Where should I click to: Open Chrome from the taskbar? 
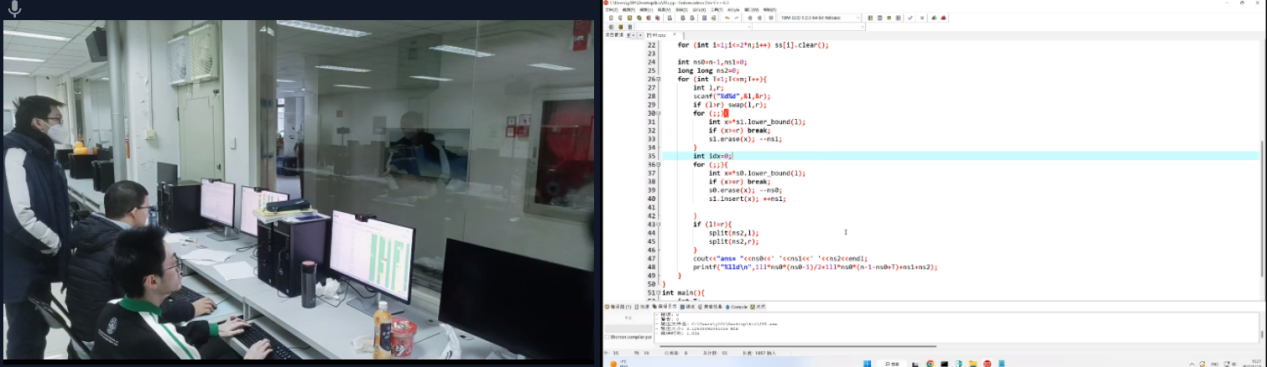pyautogui.click(x=930, y=363)
